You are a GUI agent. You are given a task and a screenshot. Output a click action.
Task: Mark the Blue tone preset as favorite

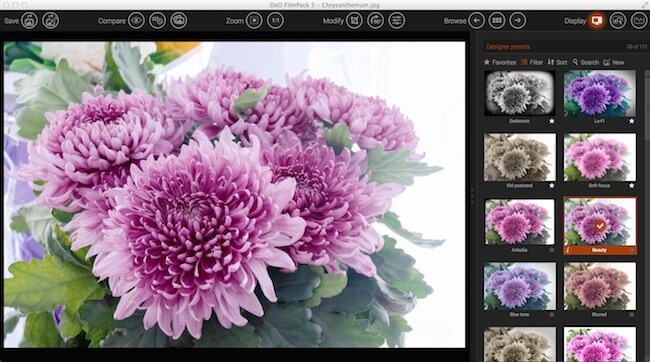pyautogui.click(x=552, y=315)
